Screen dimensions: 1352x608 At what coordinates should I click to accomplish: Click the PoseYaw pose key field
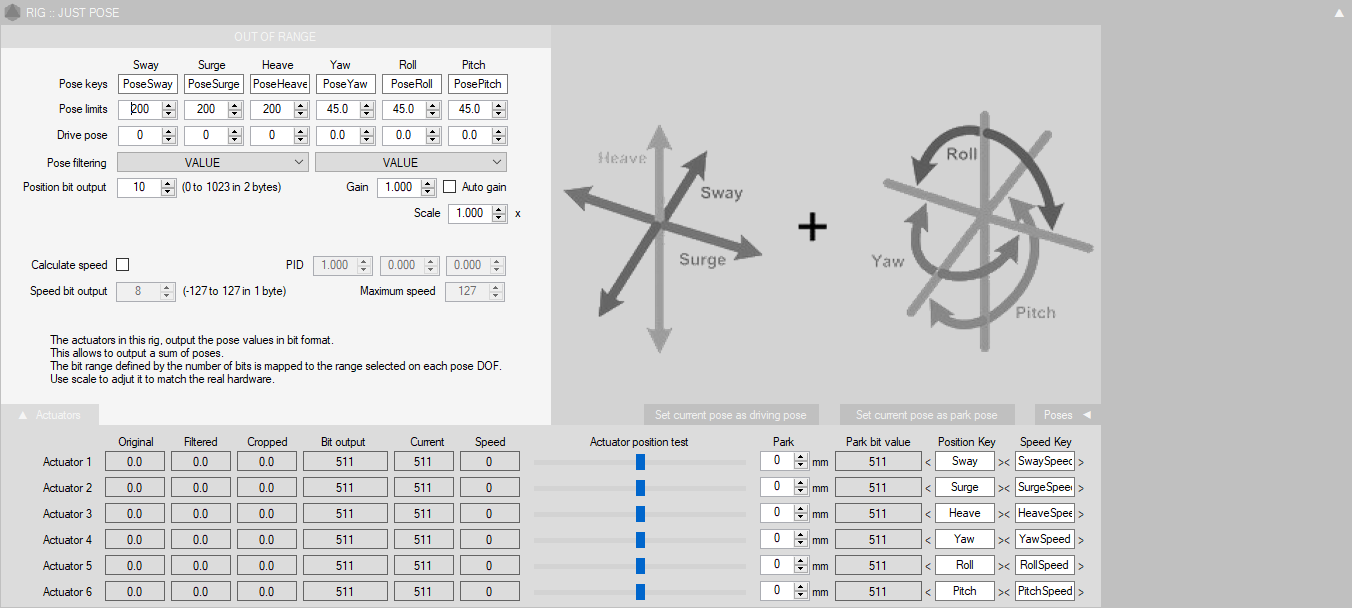345,84
